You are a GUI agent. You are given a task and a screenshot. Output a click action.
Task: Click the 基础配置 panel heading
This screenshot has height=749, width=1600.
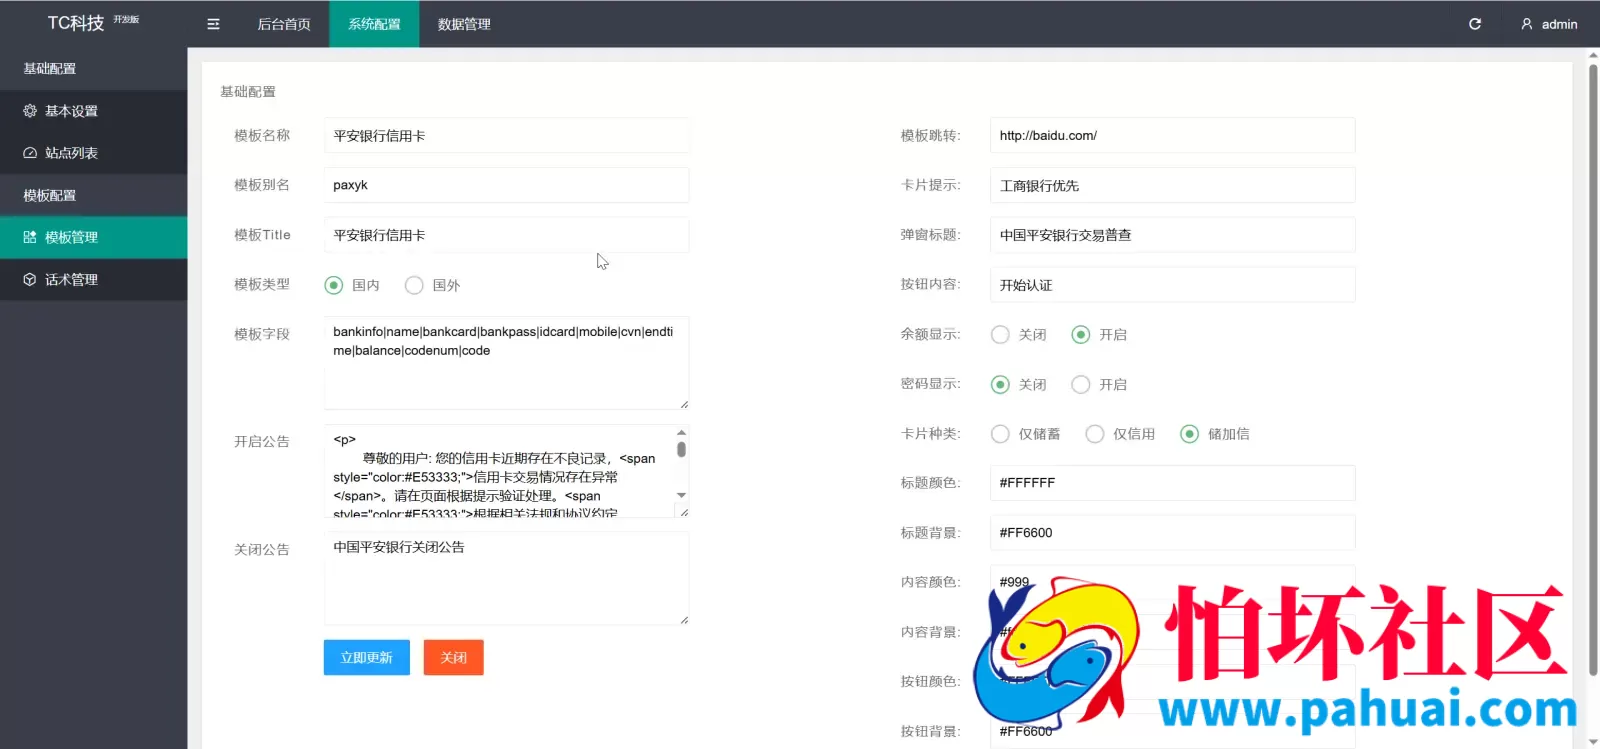pyautogui.click(x=248, y=92)
